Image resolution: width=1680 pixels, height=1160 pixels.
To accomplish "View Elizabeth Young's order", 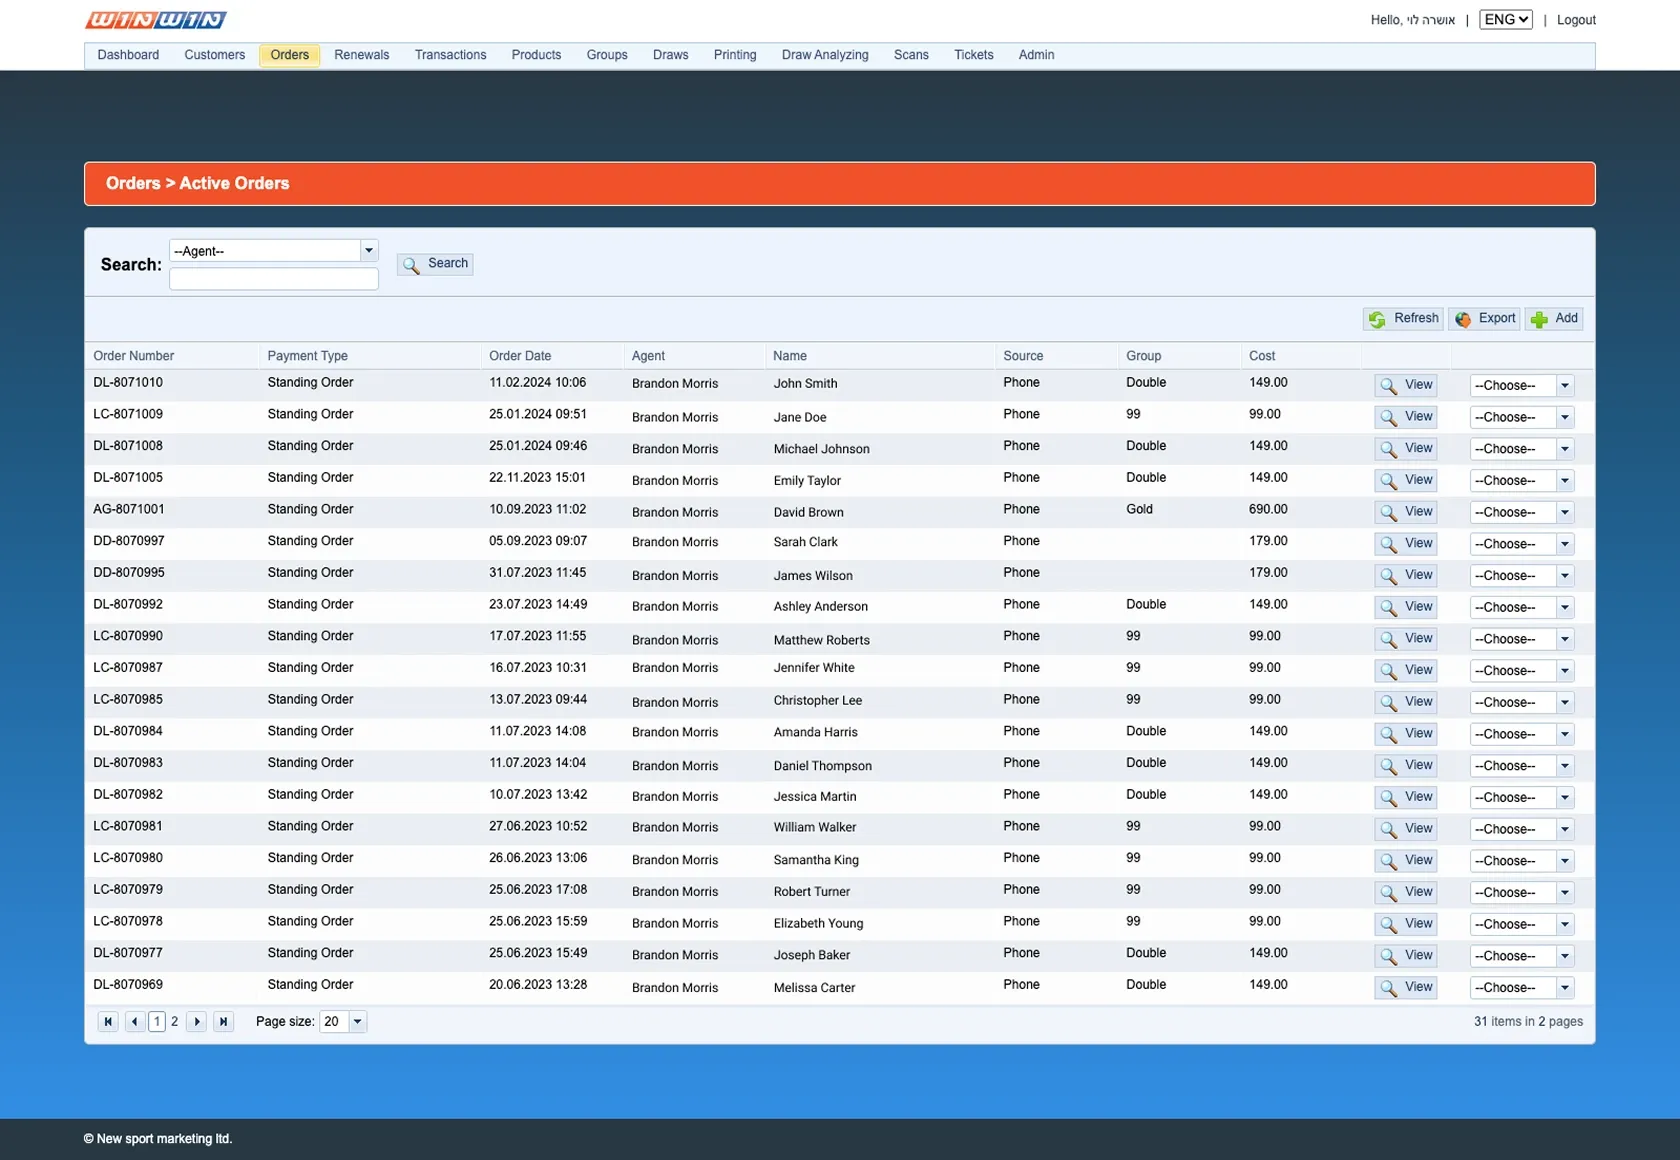I will 1406,924.
